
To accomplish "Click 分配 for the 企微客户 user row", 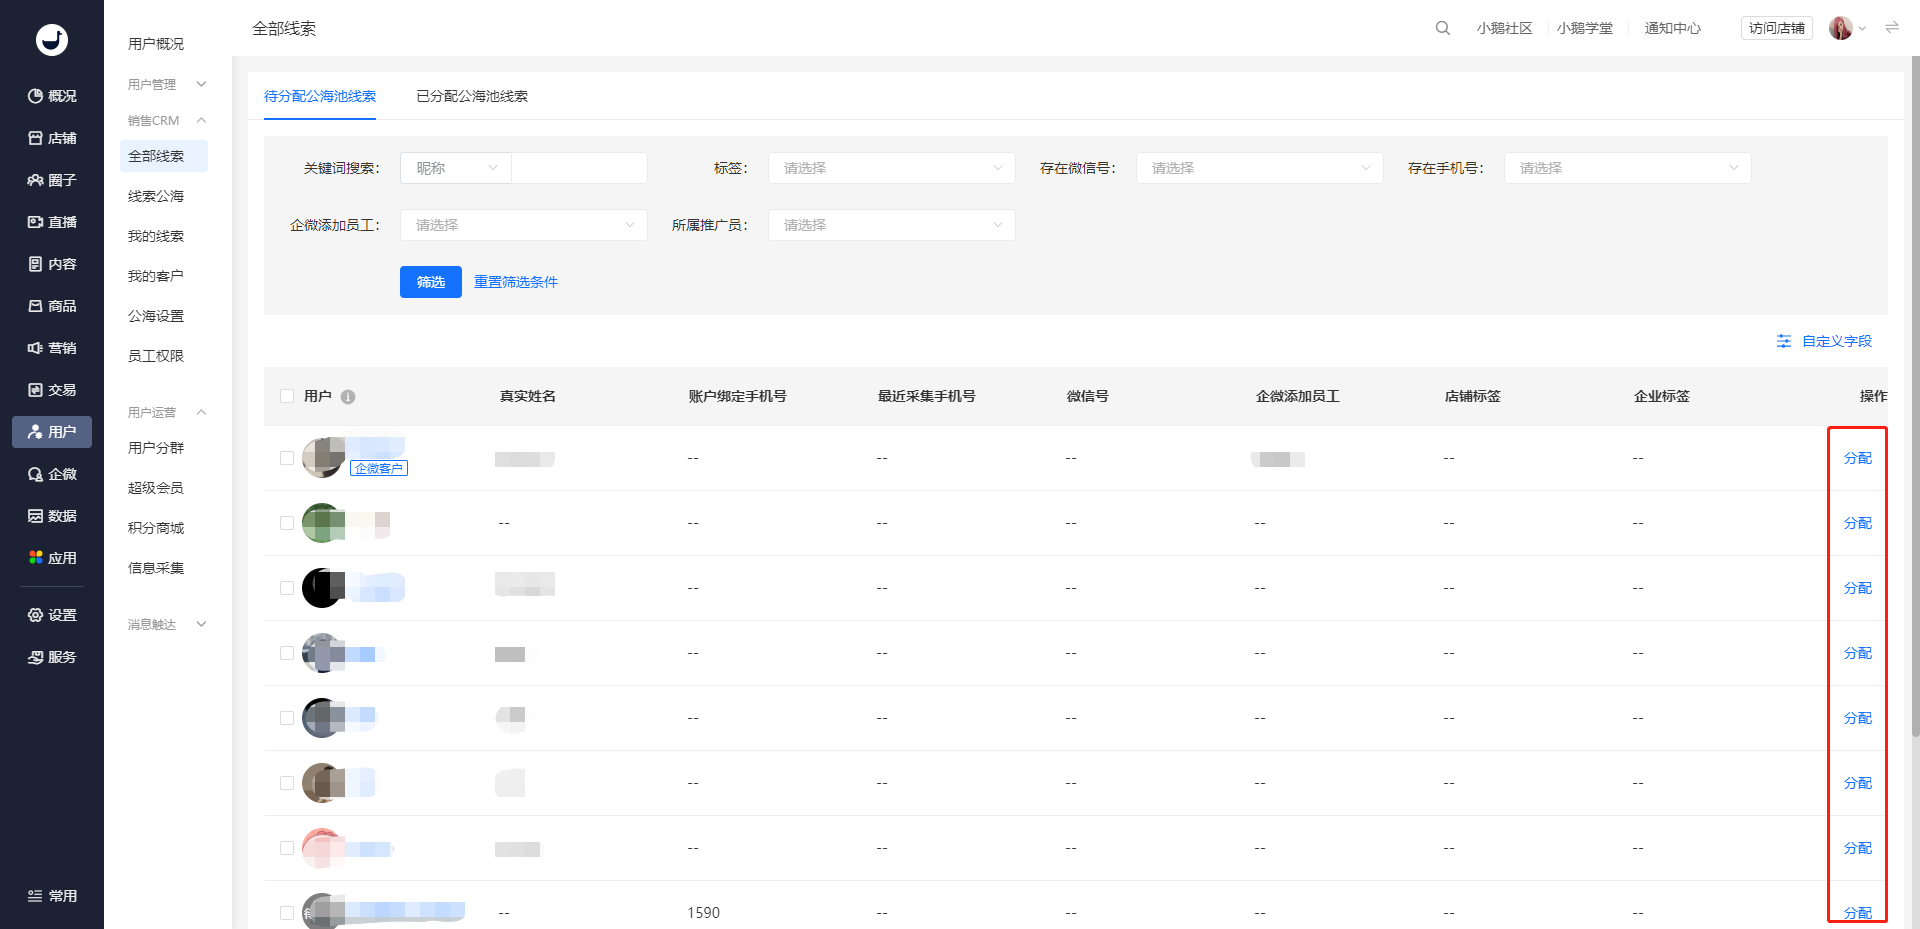I will (1858, 458).
